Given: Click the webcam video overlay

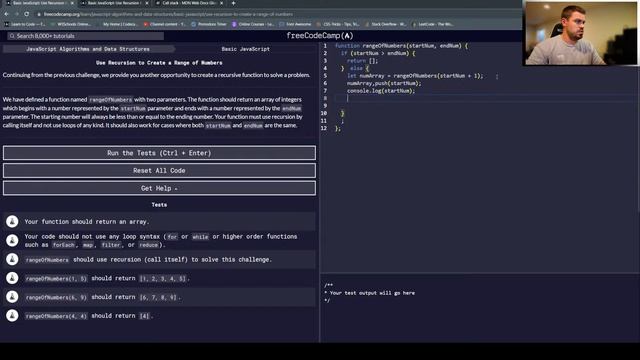Looking at the screenshot, I should tap(580, 33).
